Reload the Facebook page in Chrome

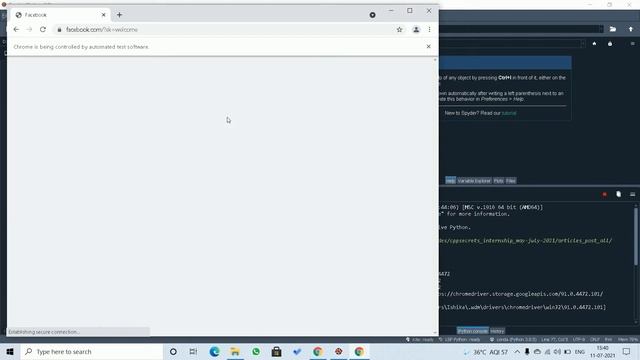pos(43,29)
